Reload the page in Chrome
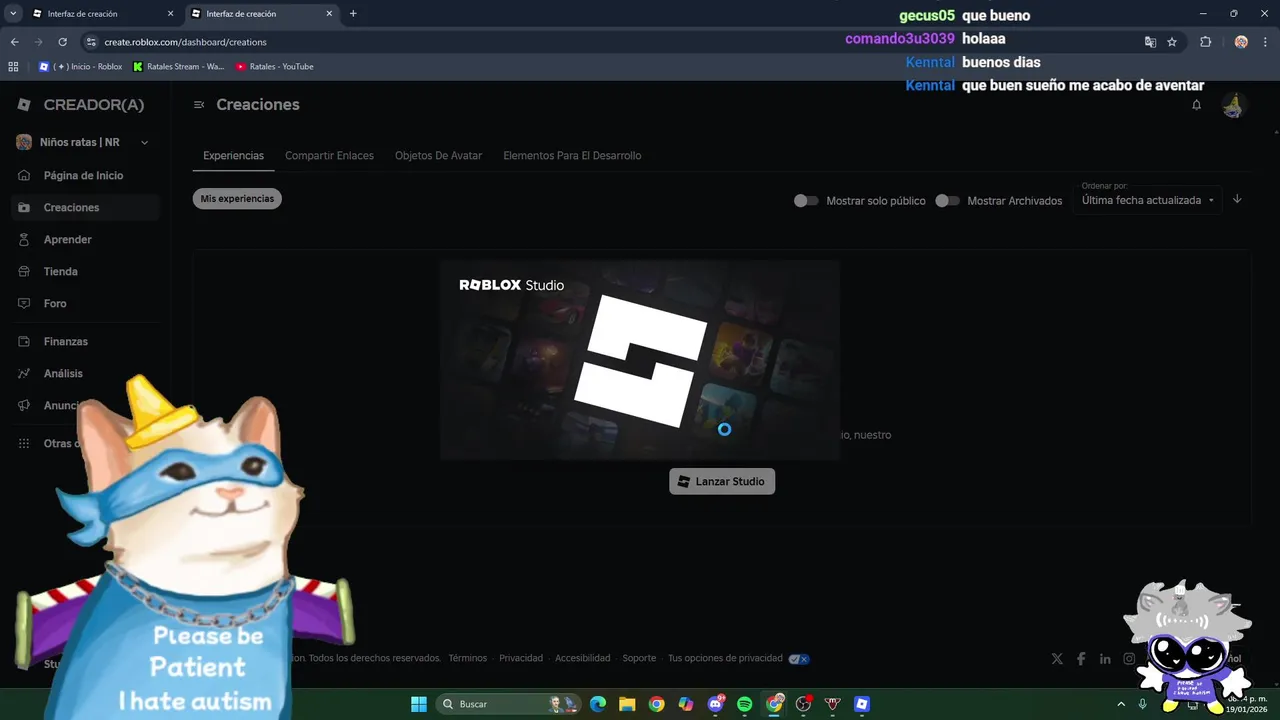 [x=62, y=42]
